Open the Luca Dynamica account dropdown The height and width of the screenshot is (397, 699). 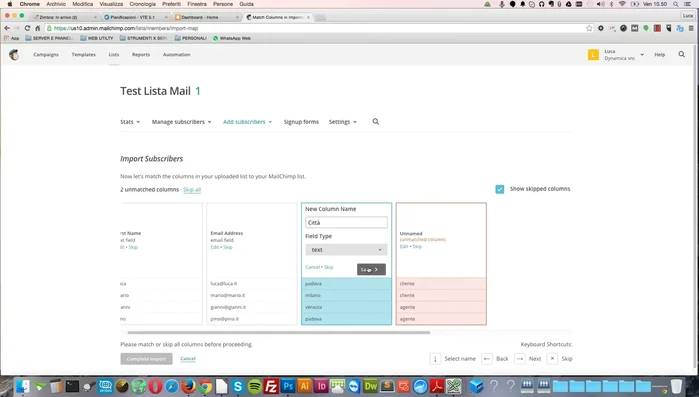623,55
